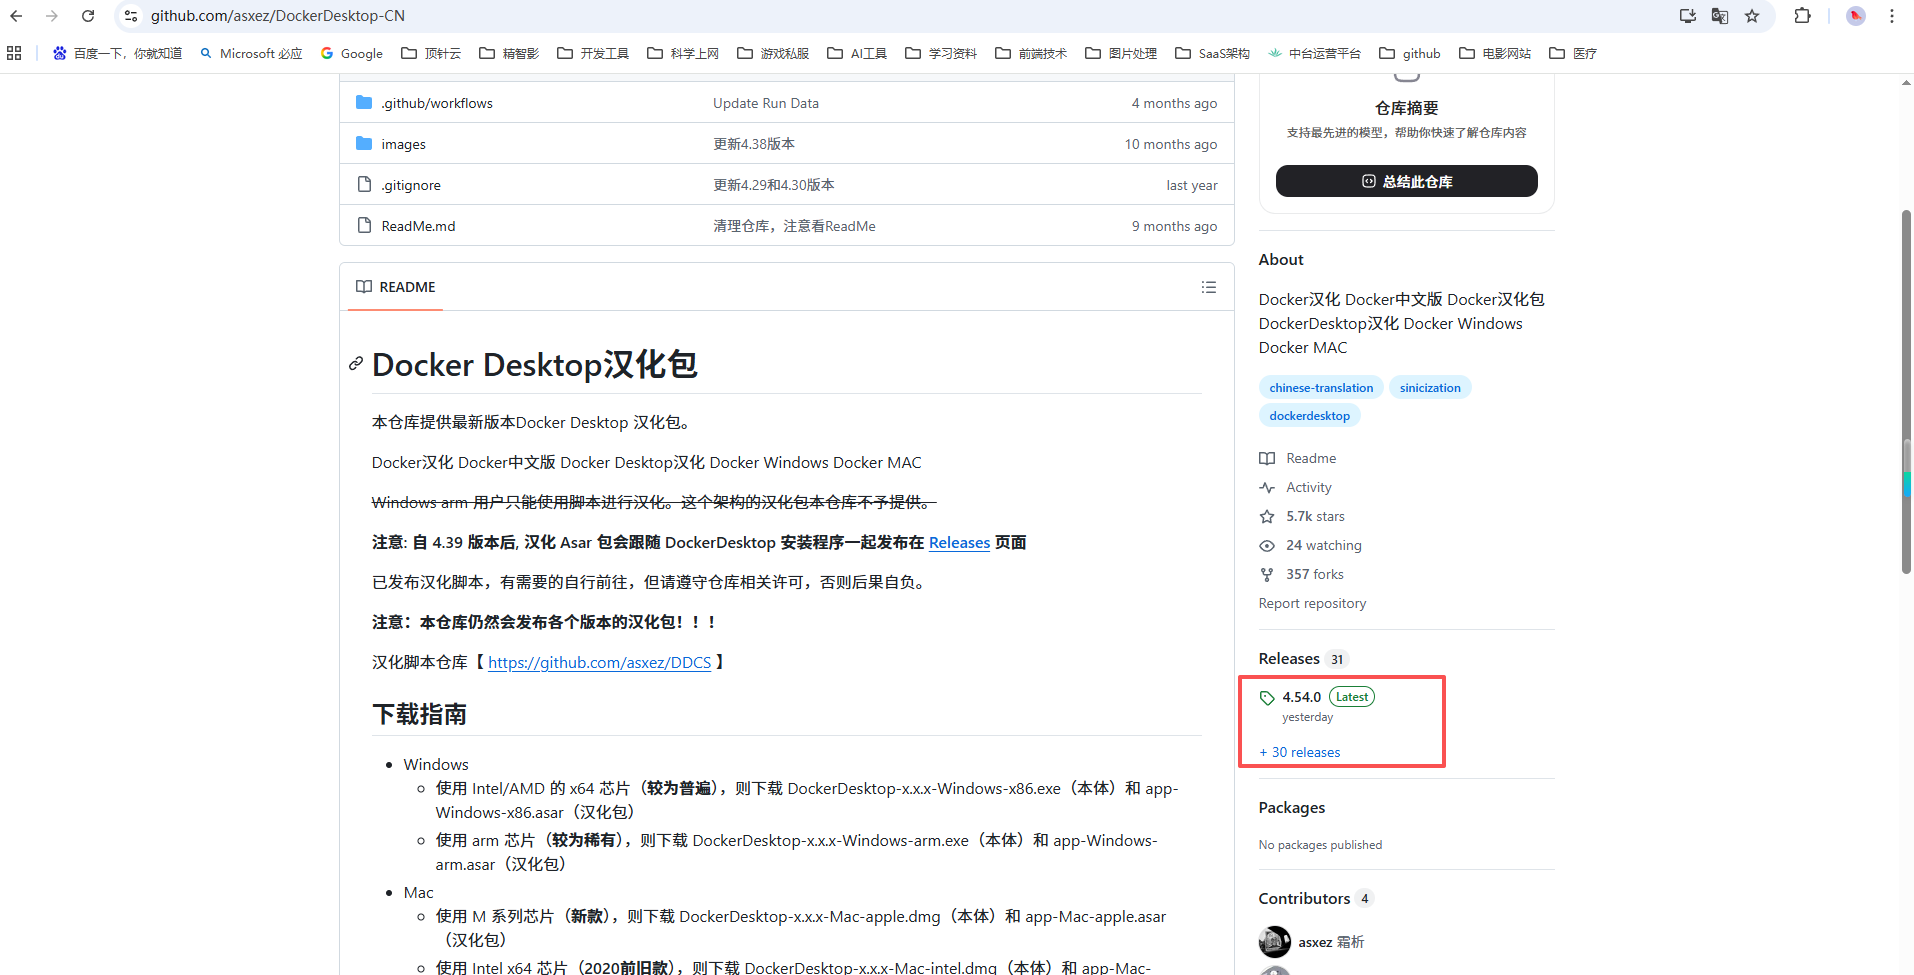This screenshot has height=975, width=1914.
Task: Open the Chrome three-dot menu
Action: click(x=1892, y=16)
